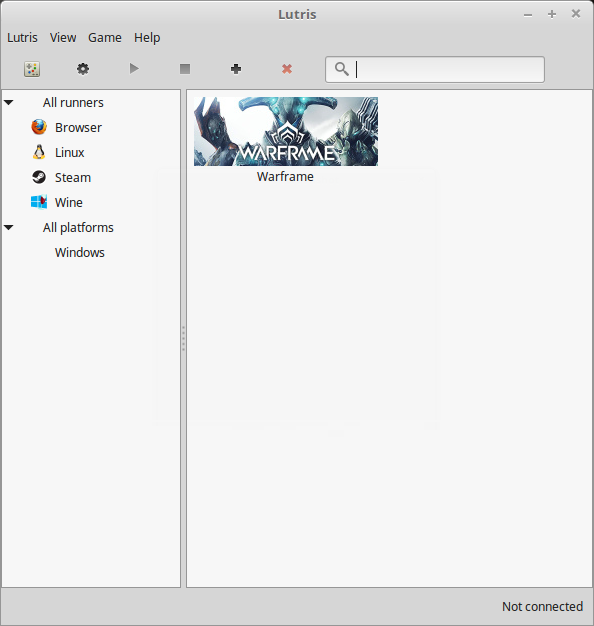This screenshot has height=626, width=594.
Task: Click the sidebar pane divider handle
Action: tap(183, 339)
